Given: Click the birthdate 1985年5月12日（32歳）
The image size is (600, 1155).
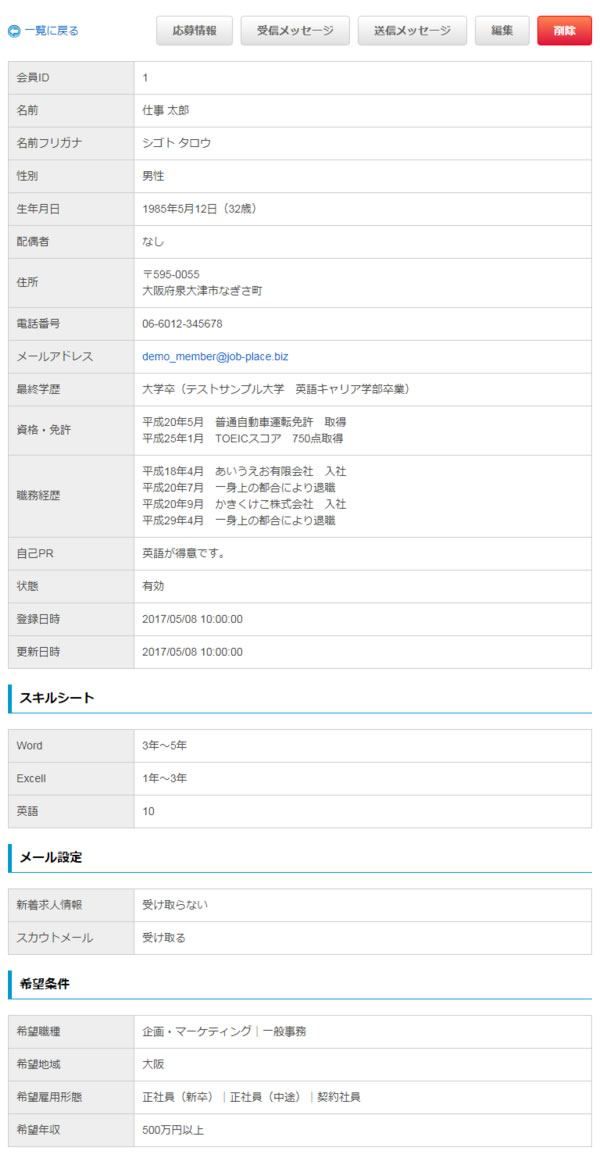Looking at the screenshot, I should pos(199,208).
